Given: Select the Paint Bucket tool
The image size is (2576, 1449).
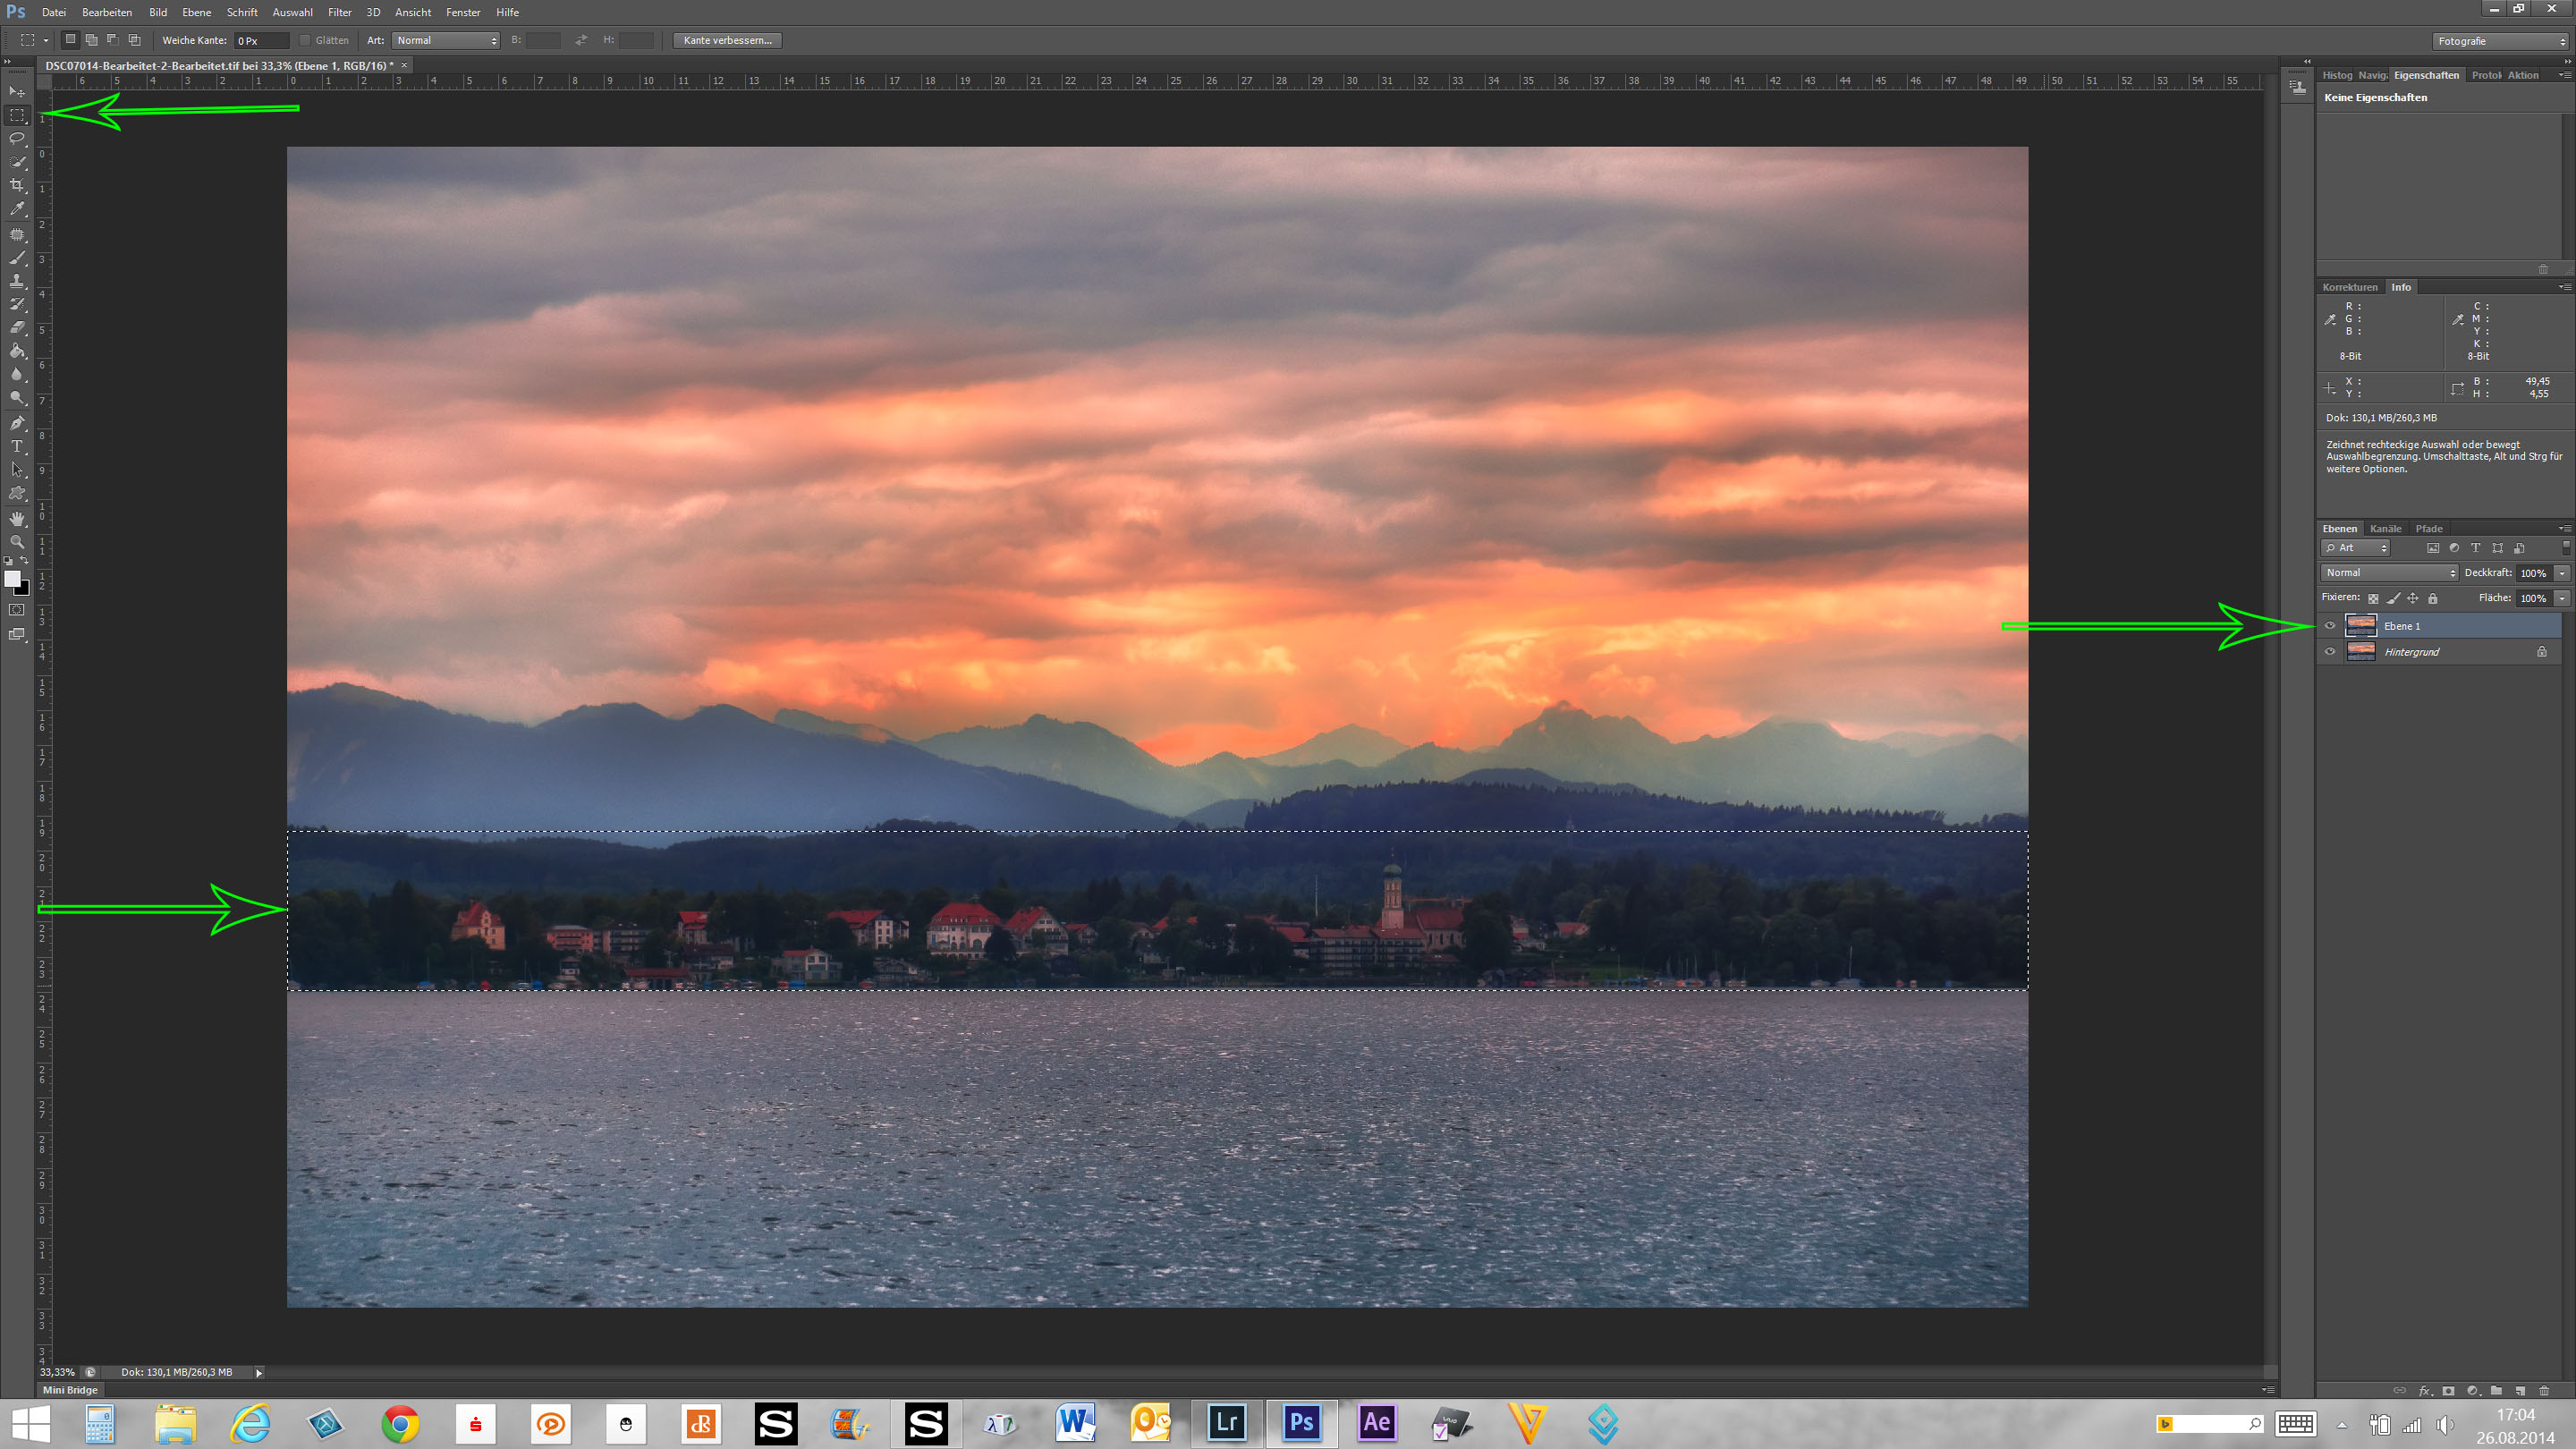Looking at the screenshot, I should coord(17,351).
